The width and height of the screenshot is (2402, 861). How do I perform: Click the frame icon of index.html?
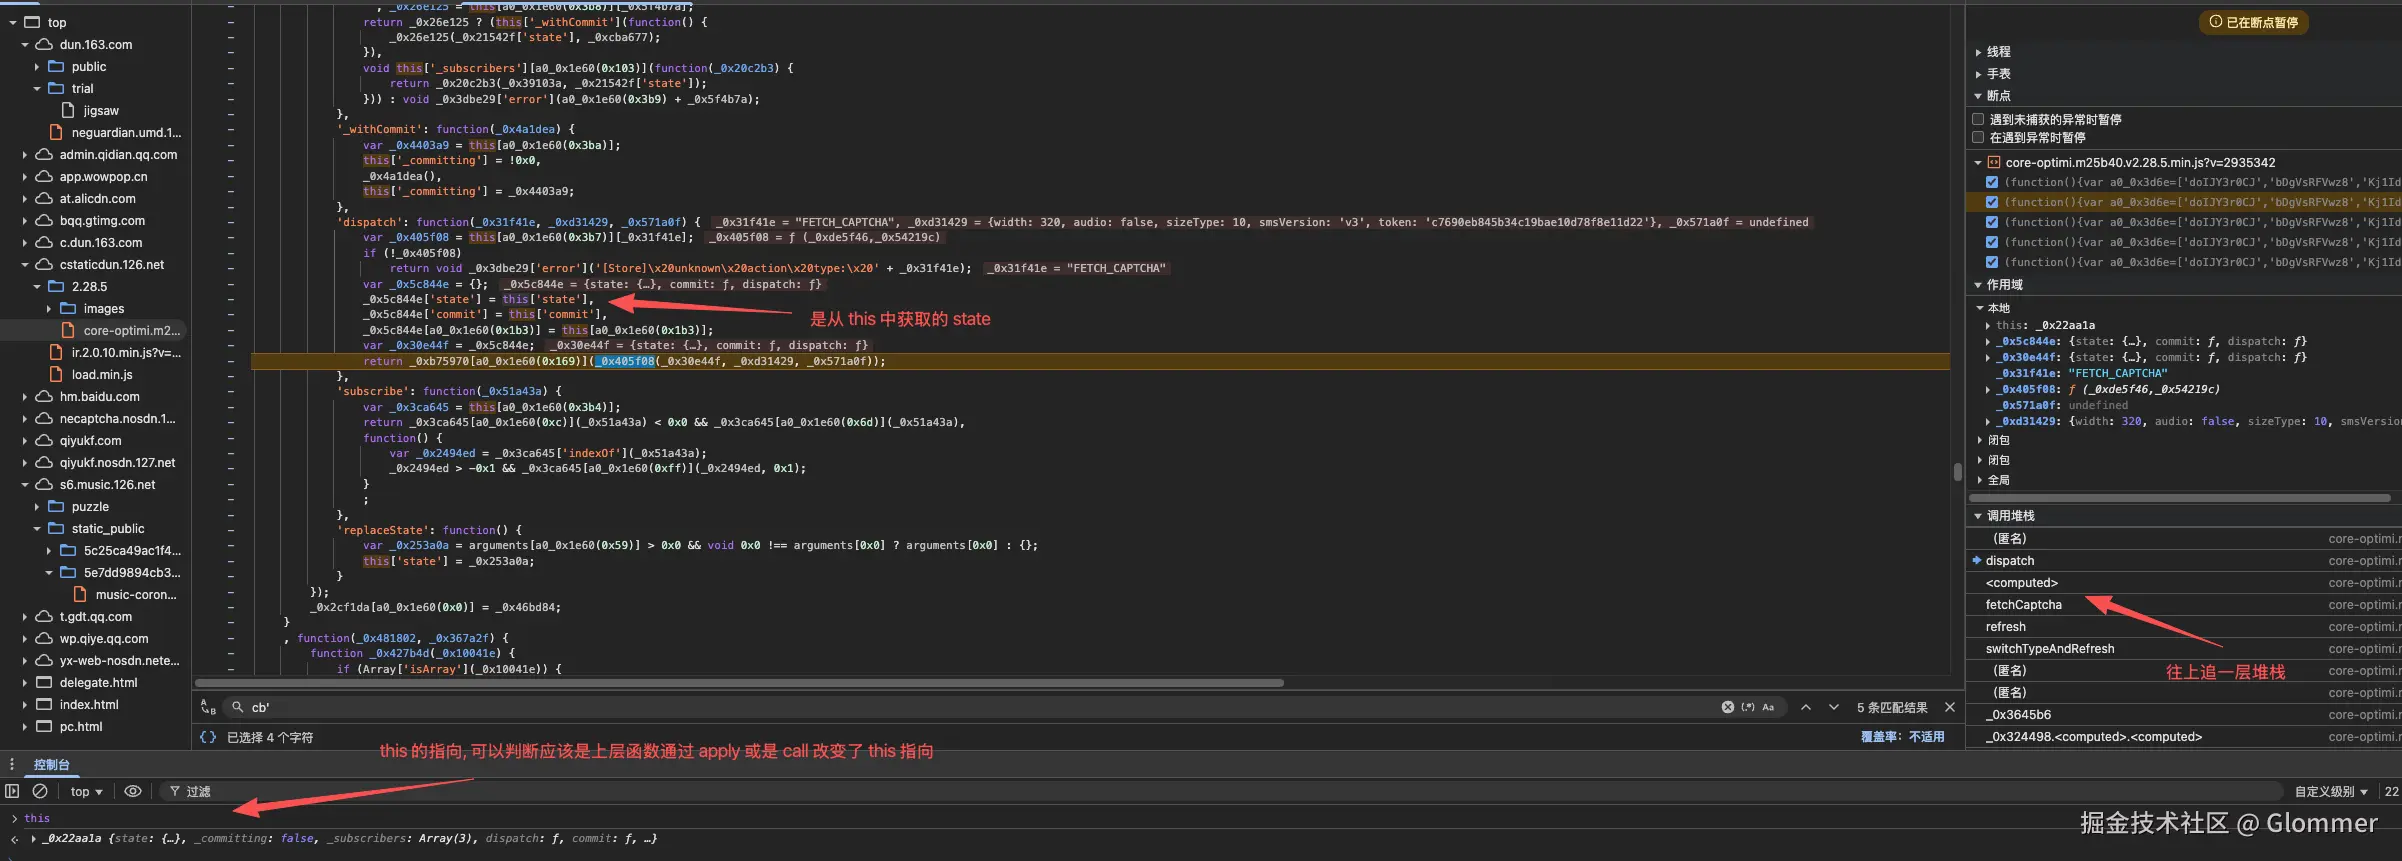pyautogui.click(x=44, y=705)
